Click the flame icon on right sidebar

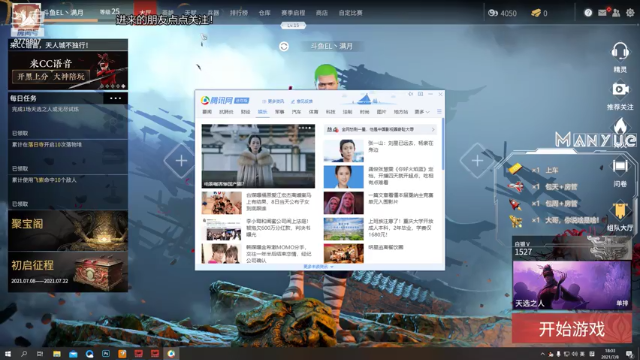pyautogui.click(x=620, y=127)
